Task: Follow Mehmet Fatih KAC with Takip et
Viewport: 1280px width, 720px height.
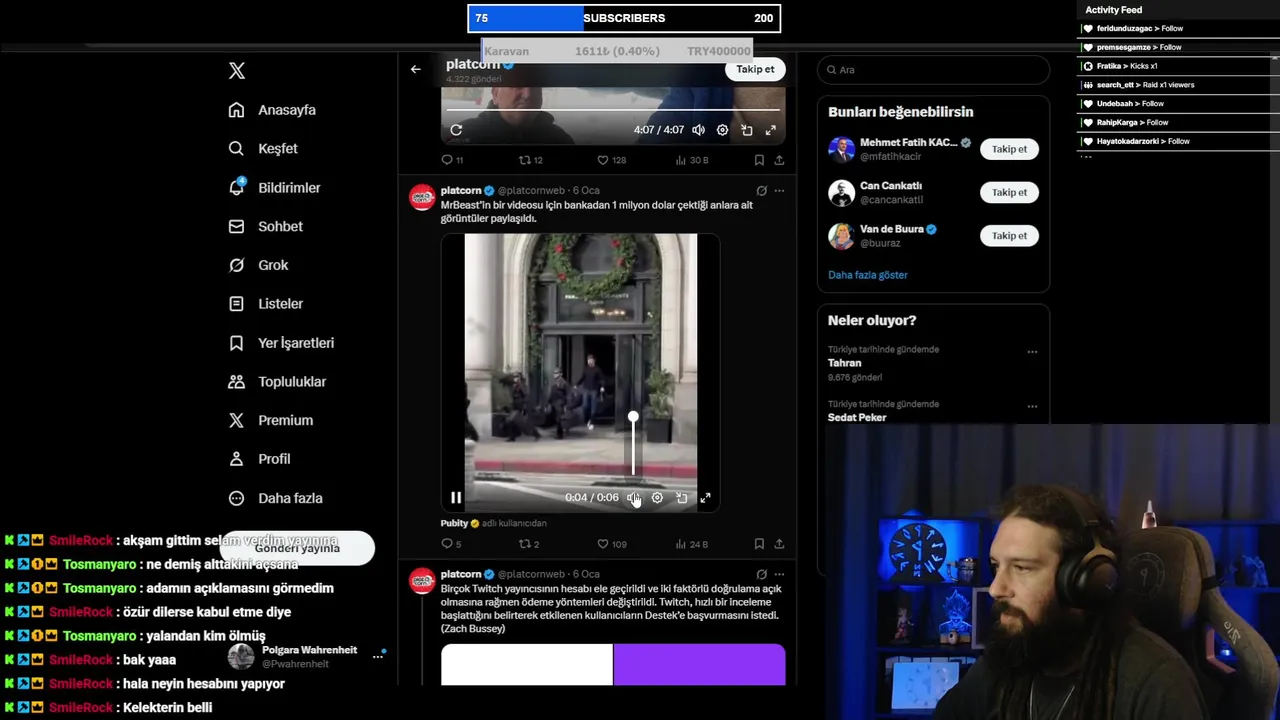Action: [1009, 149]
